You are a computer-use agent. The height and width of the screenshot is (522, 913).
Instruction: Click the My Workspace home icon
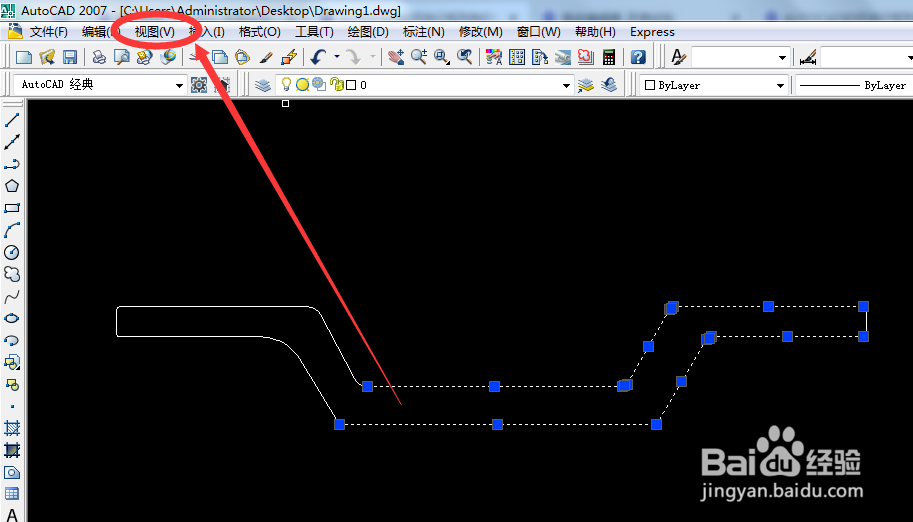(x=222, y=85)
